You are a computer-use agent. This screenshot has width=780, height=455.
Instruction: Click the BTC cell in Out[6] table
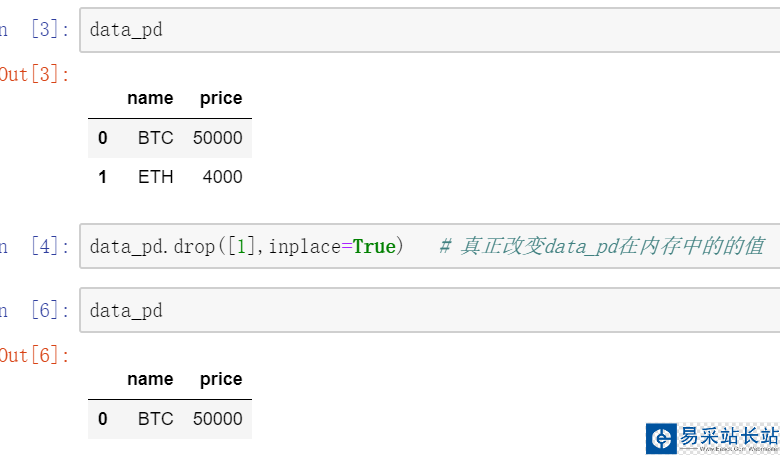click(x=155, y=419)
